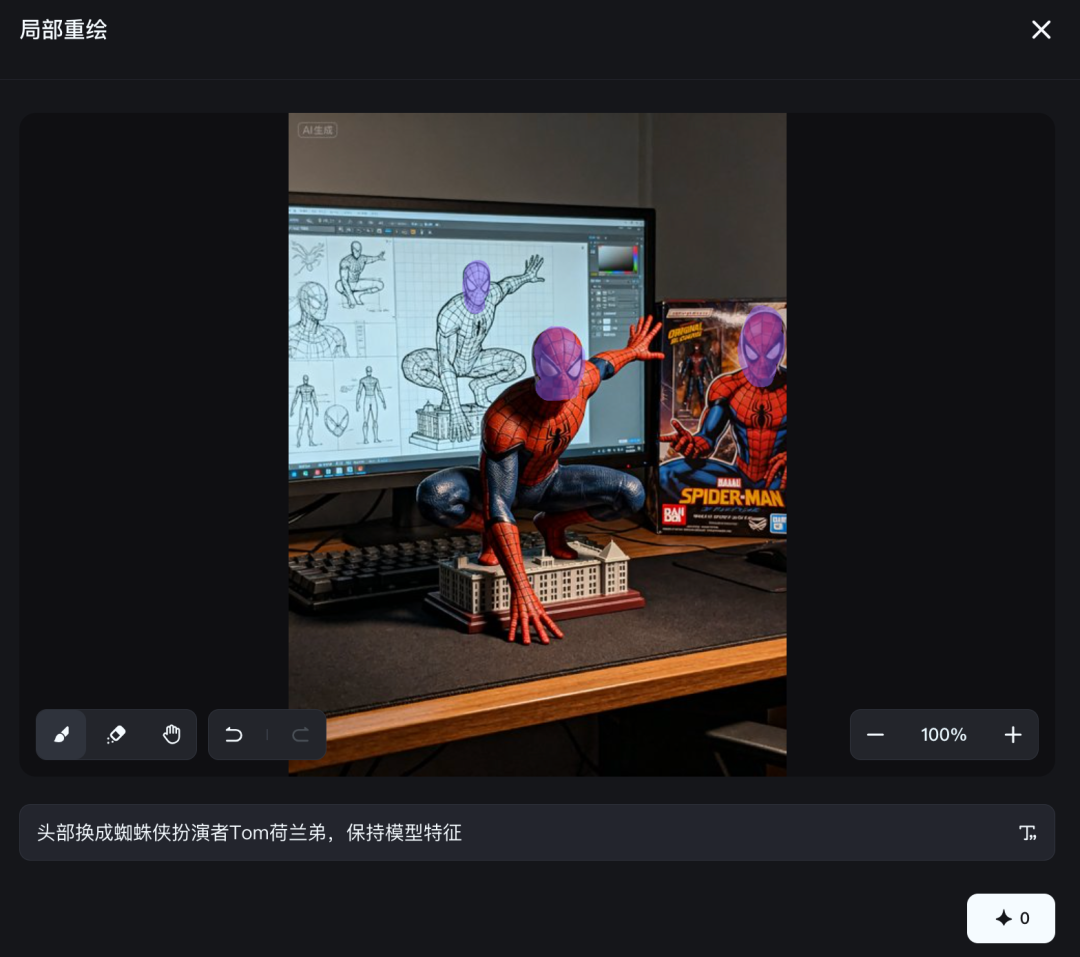Redo the mask stroke
This screenshot has height=957, width=1080.
[x=299, y=735]
